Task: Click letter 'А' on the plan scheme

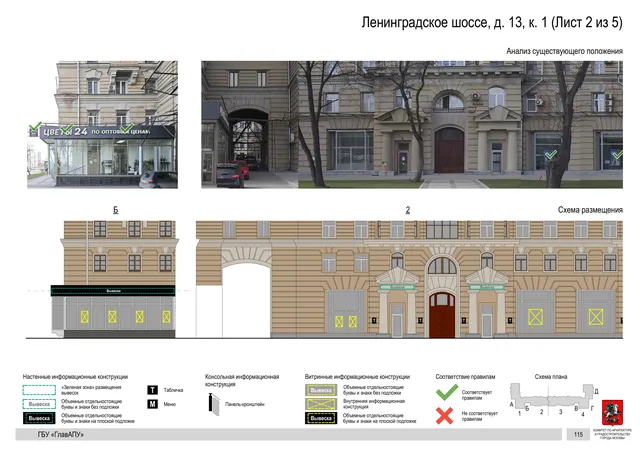Action: pos(511,404)
